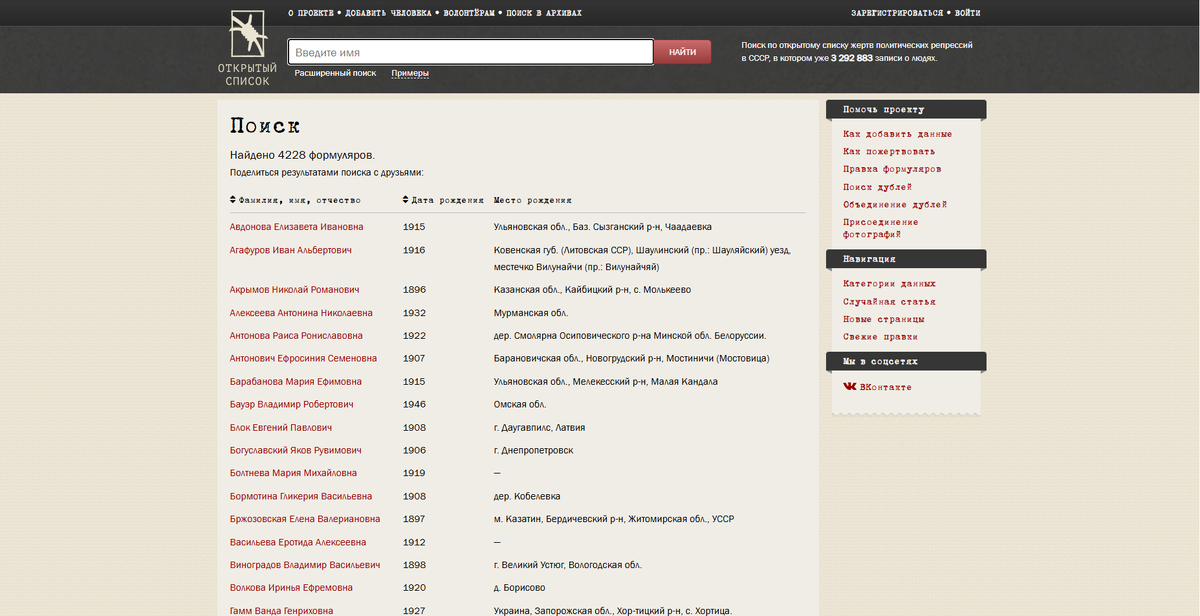Open Как добавить данные in the sidebar
The width and height of the screenshot is (1200, 616).
tap(897, 134)
